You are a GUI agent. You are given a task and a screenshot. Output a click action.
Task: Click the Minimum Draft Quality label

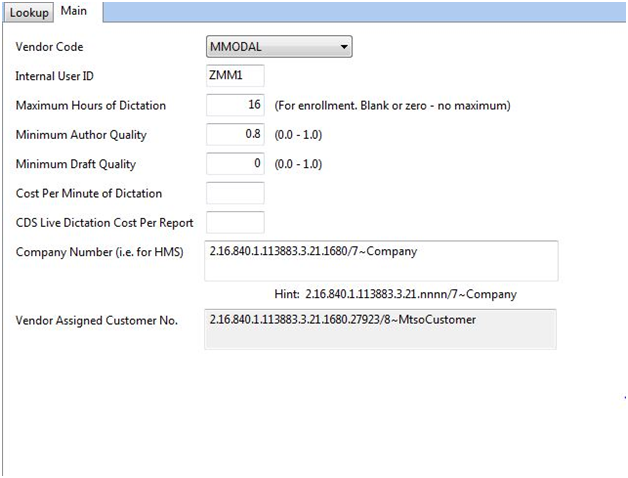click(x=76, y=164)
